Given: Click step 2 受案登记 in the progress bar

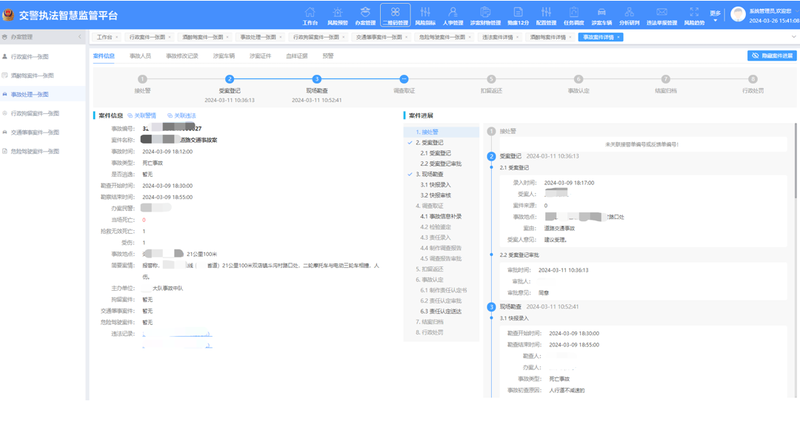Looking at the screenshot, I should pyautogui.click(x=230, y=79).
